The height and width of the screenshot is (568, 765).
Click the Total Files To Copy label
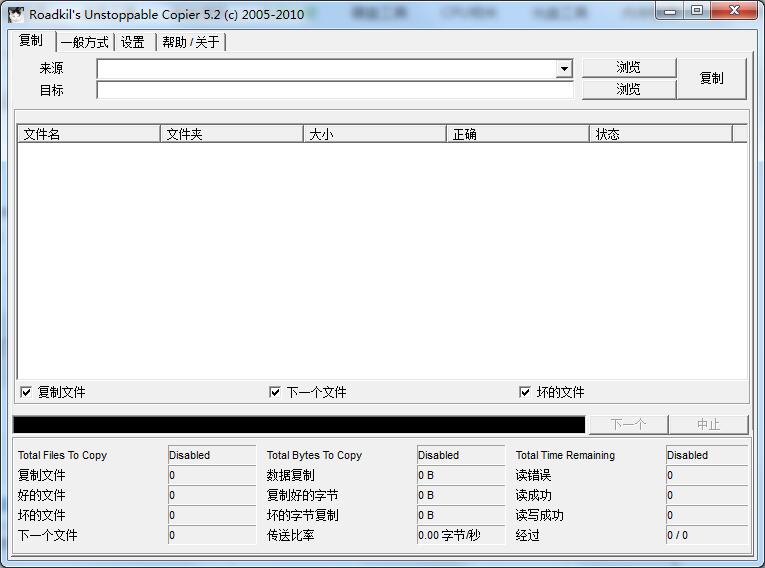(62, 455)
